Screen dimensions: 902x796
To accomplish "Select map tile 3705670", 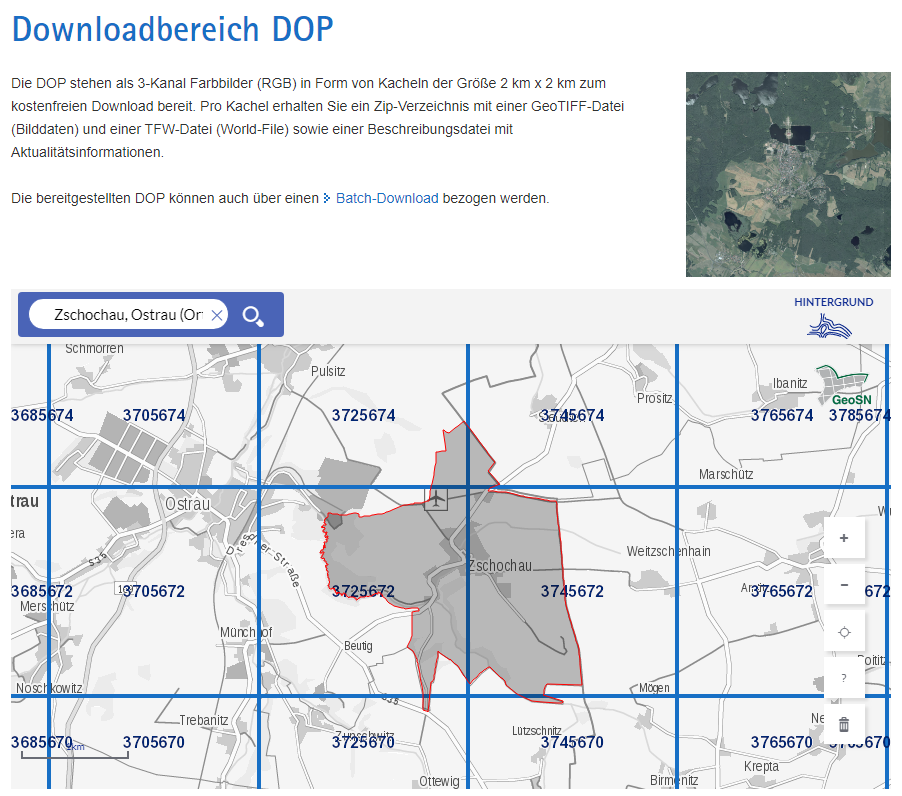I will tap(154, 742).
